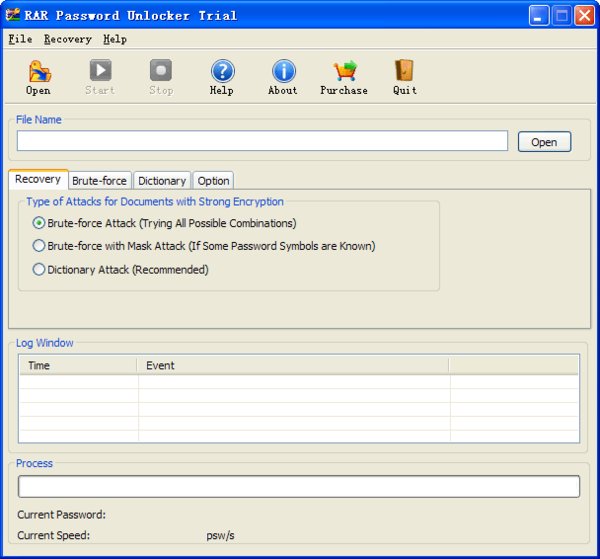Screen dimensions: 600x559
Task: Open the File menu
Action: coord(20,39)
